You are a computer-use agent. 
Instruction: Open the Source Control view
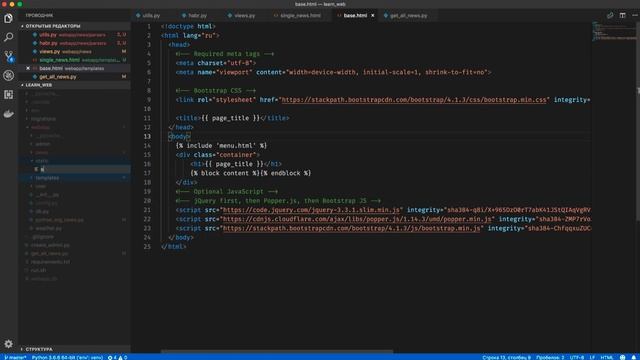[x=9, y=56]
